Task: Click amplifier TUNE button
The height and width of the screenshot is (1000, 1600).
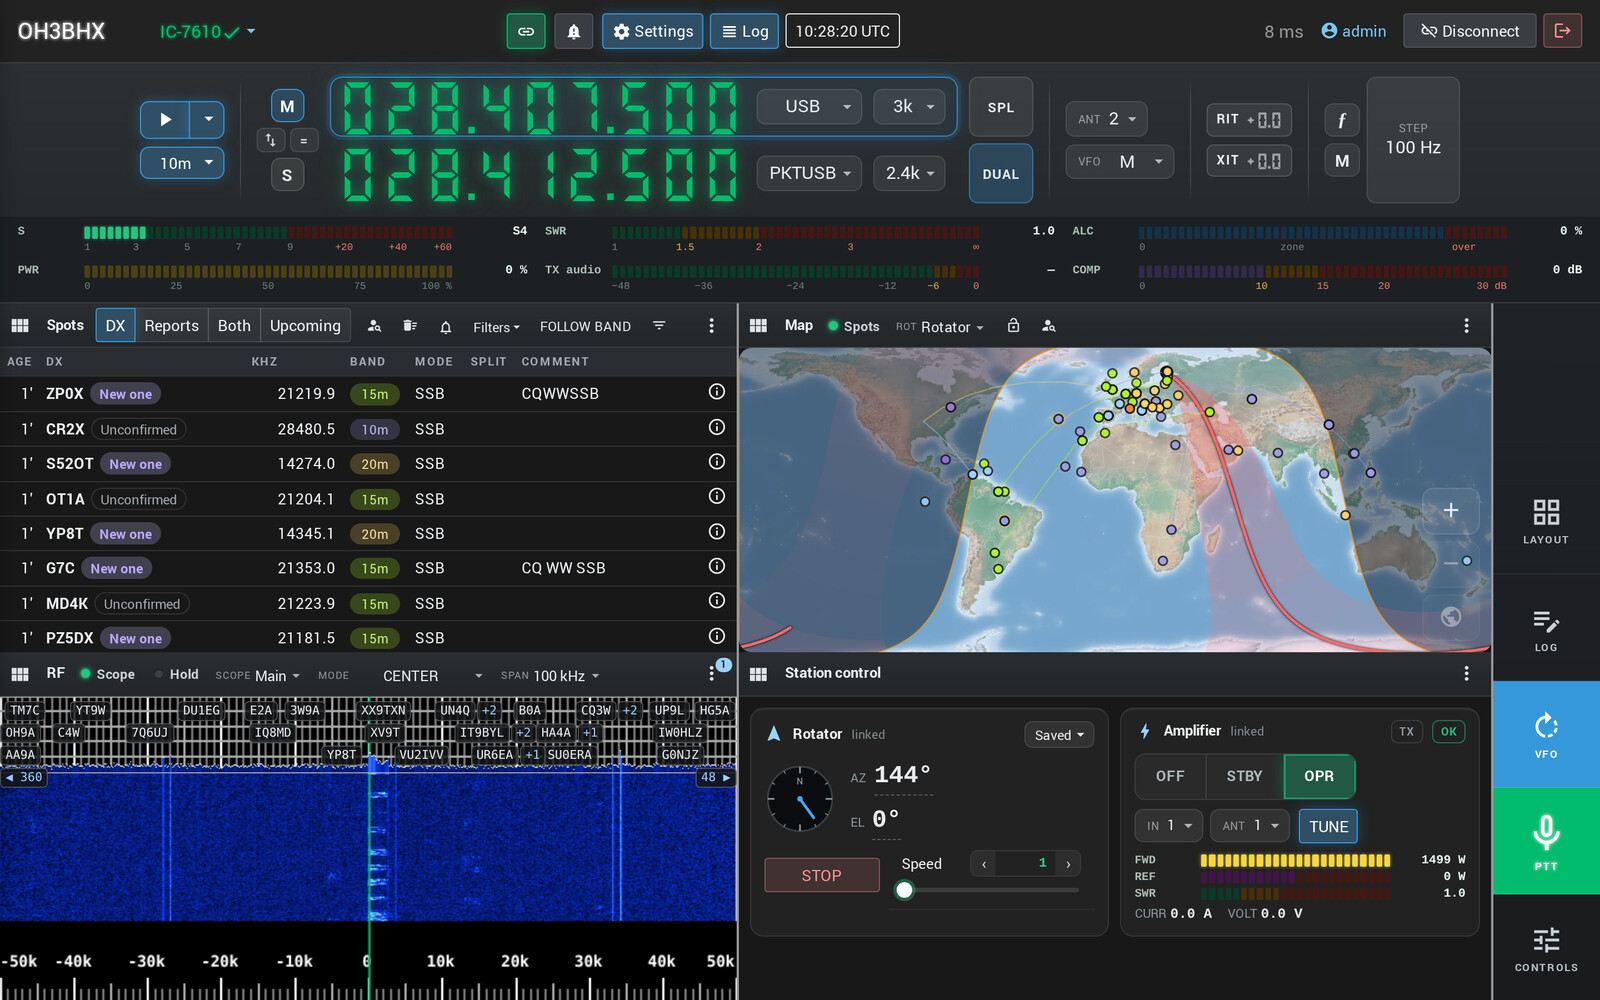Action: [1328, 826]
